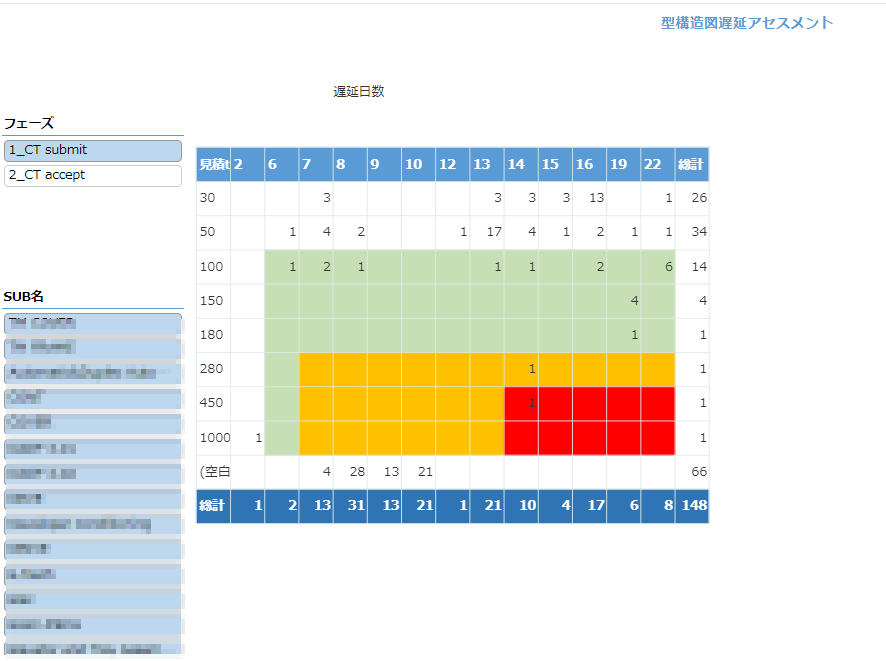886x661 pixels.
Task: Click the (空白 row label
Action: coord(213,472)
